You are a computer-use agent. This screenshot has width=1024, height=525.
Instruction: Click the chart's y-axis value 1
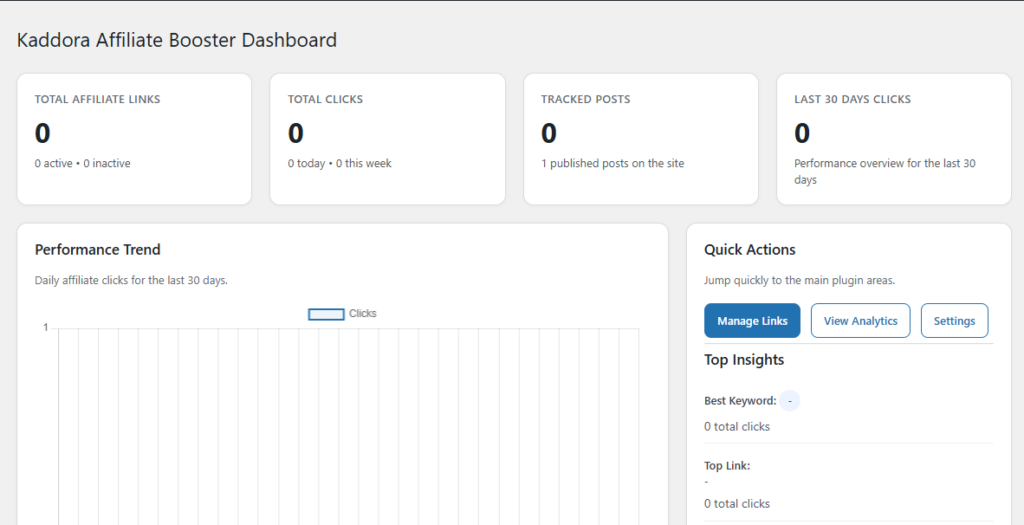[45, 328]
